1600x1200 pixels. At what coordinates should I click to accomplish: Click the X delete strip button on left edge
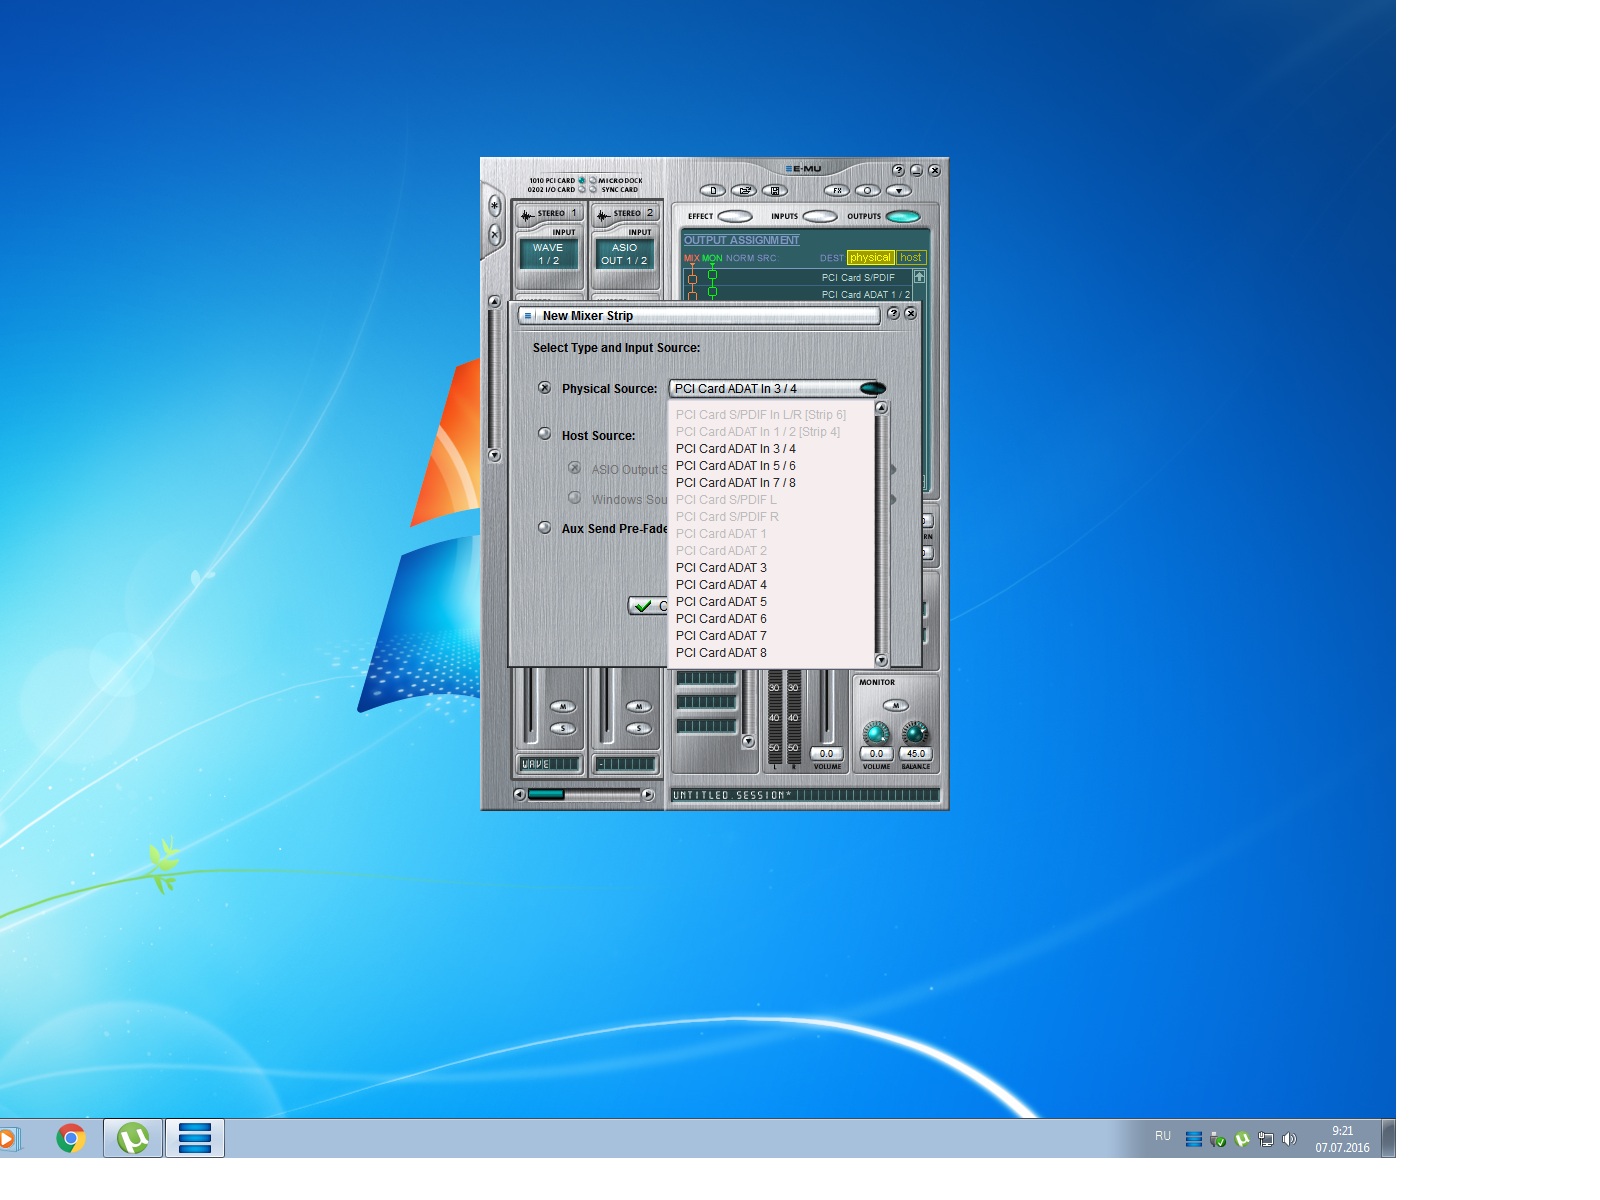point(494,235)
